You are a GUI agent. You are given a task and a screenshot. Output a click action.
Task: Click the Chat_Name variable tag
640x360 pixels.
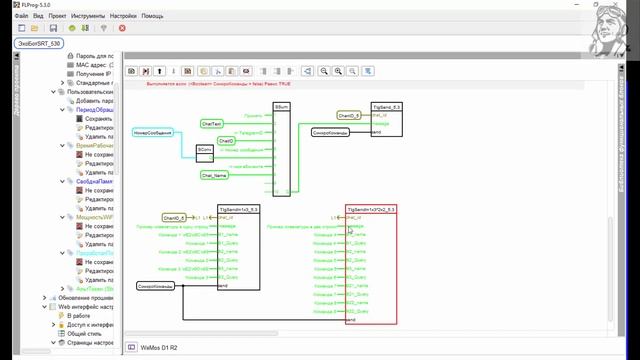(x=214, y=176)
